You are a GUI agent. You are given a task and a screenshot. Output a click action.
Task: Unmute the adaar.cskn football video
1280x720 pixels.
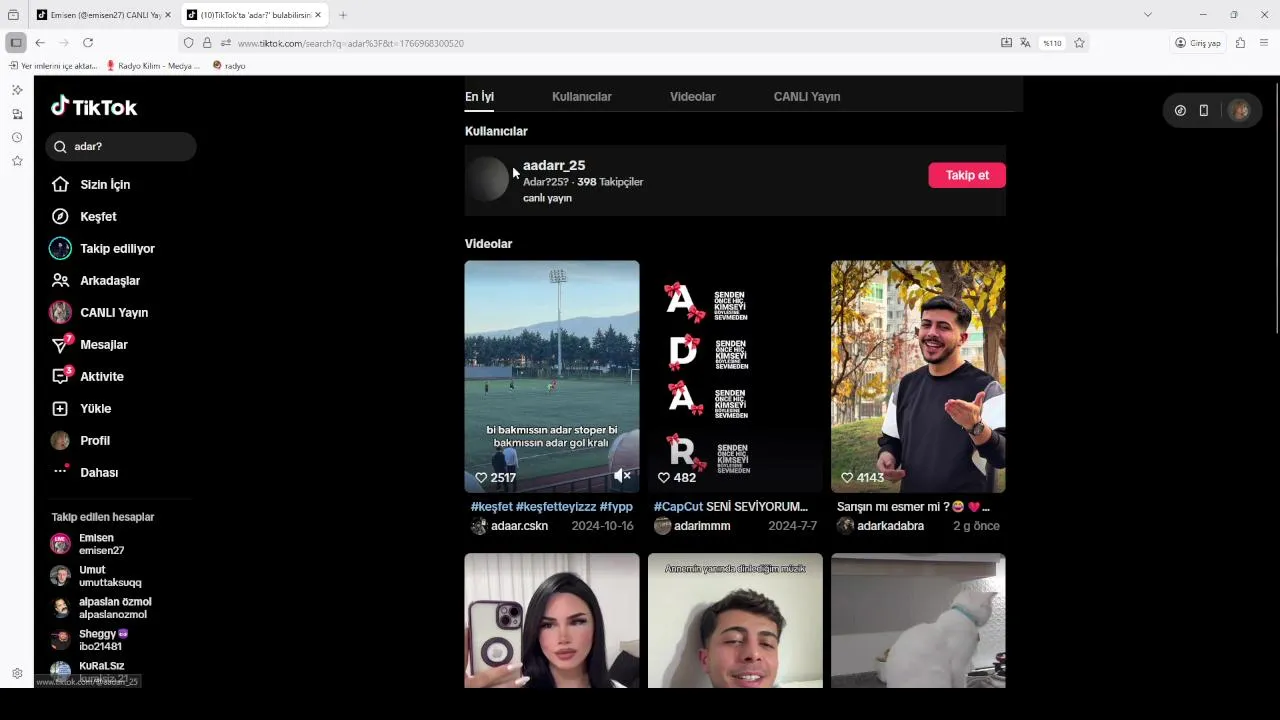(622, 476)
